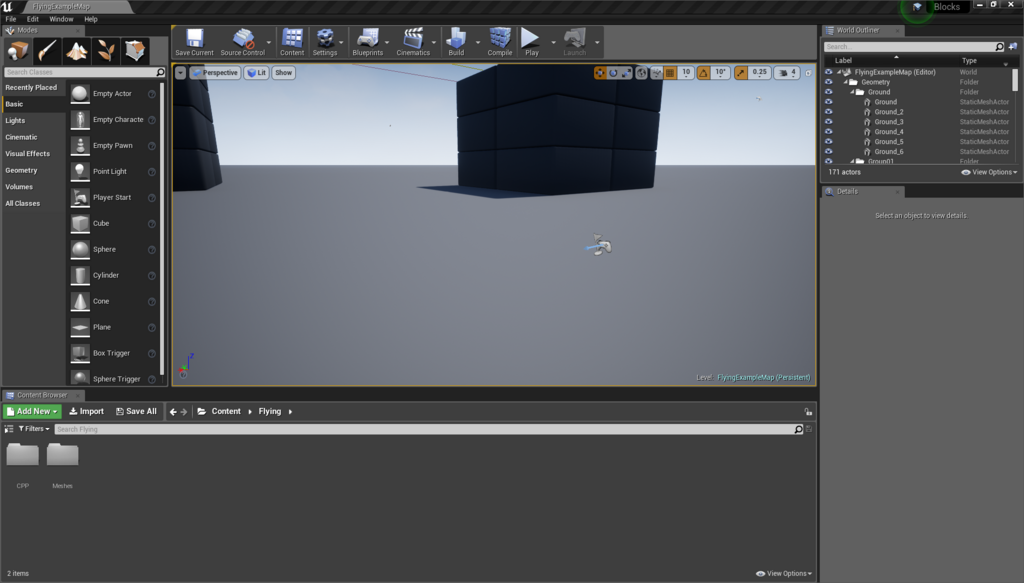Open World Outliner View Options dropdown
Image resolution: width=1024 pixels, height=583 pixels.
coord(989,172)
